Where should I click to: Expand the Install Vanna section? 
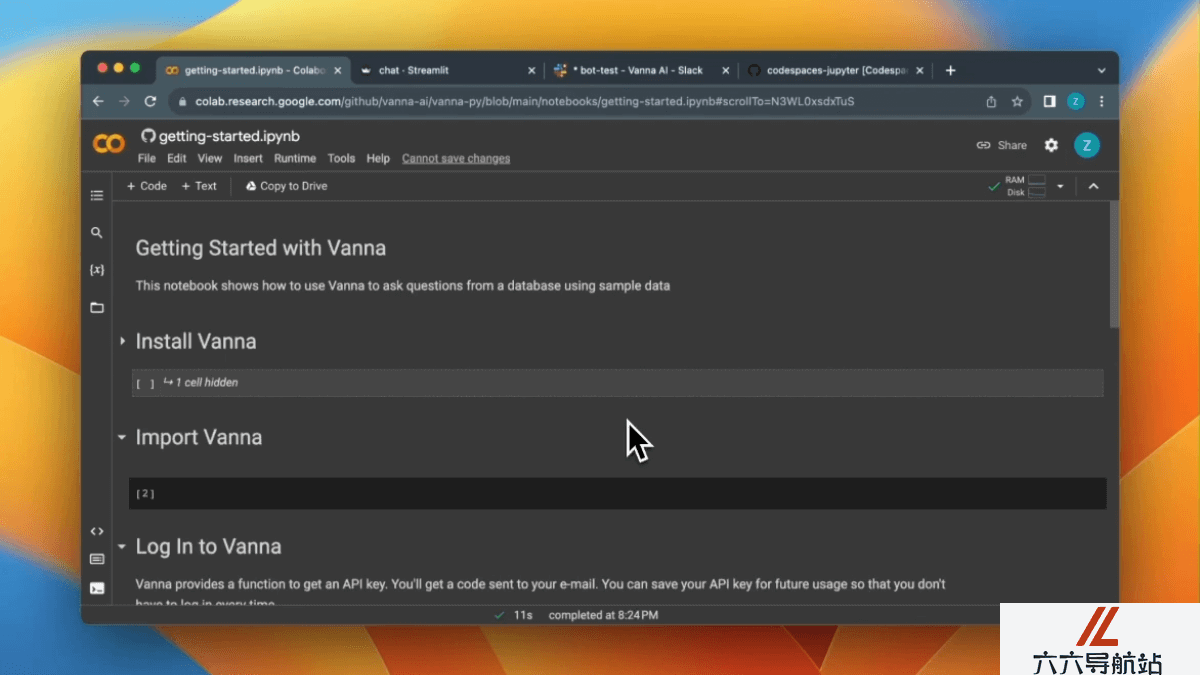point(122,341)
